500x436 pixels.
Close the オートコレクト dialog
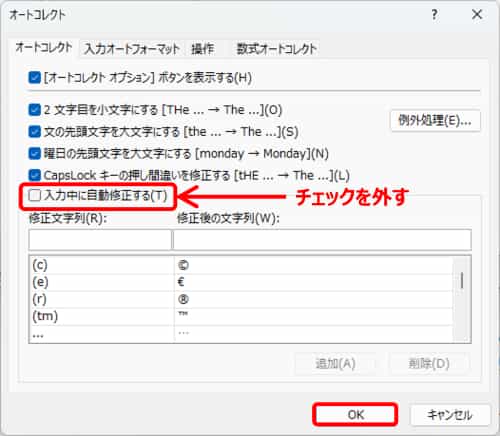477,15
